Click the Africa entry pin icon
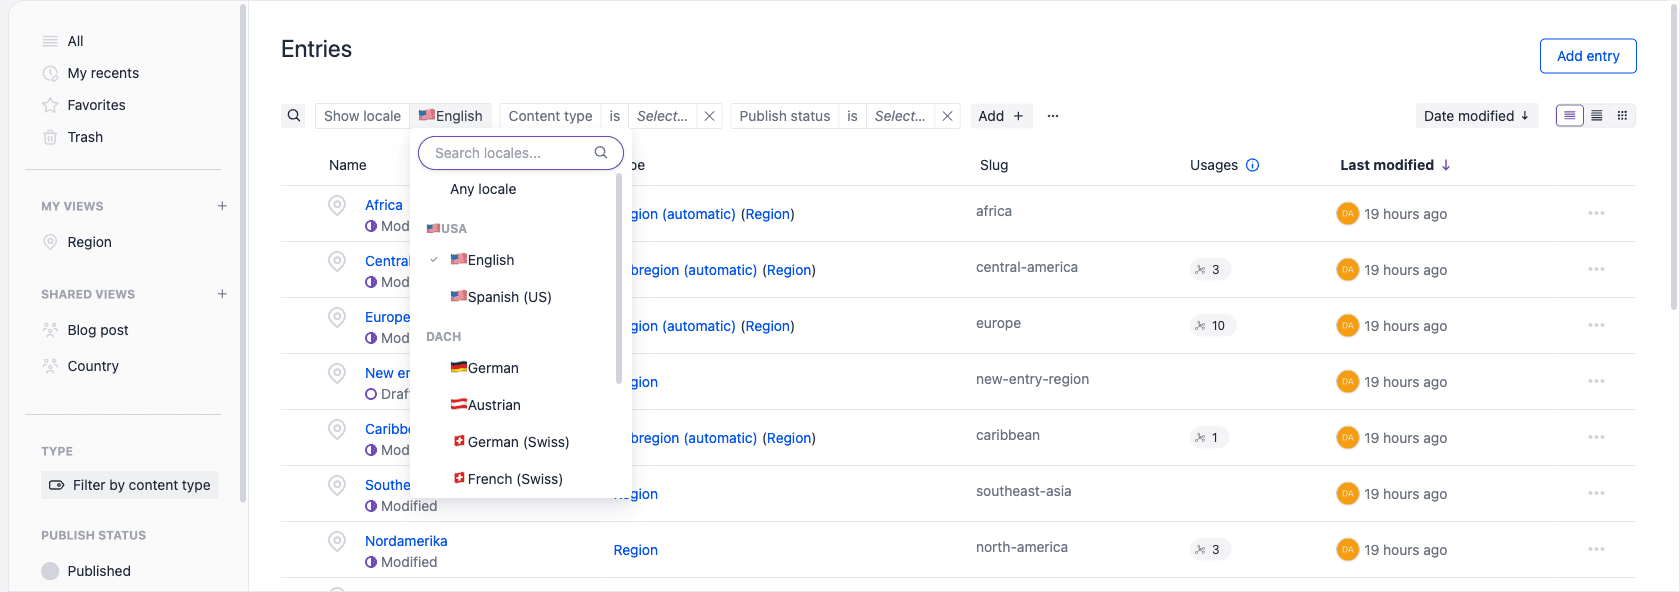The width and height of the screenshot is (1680, 592). tap(337, 205)
